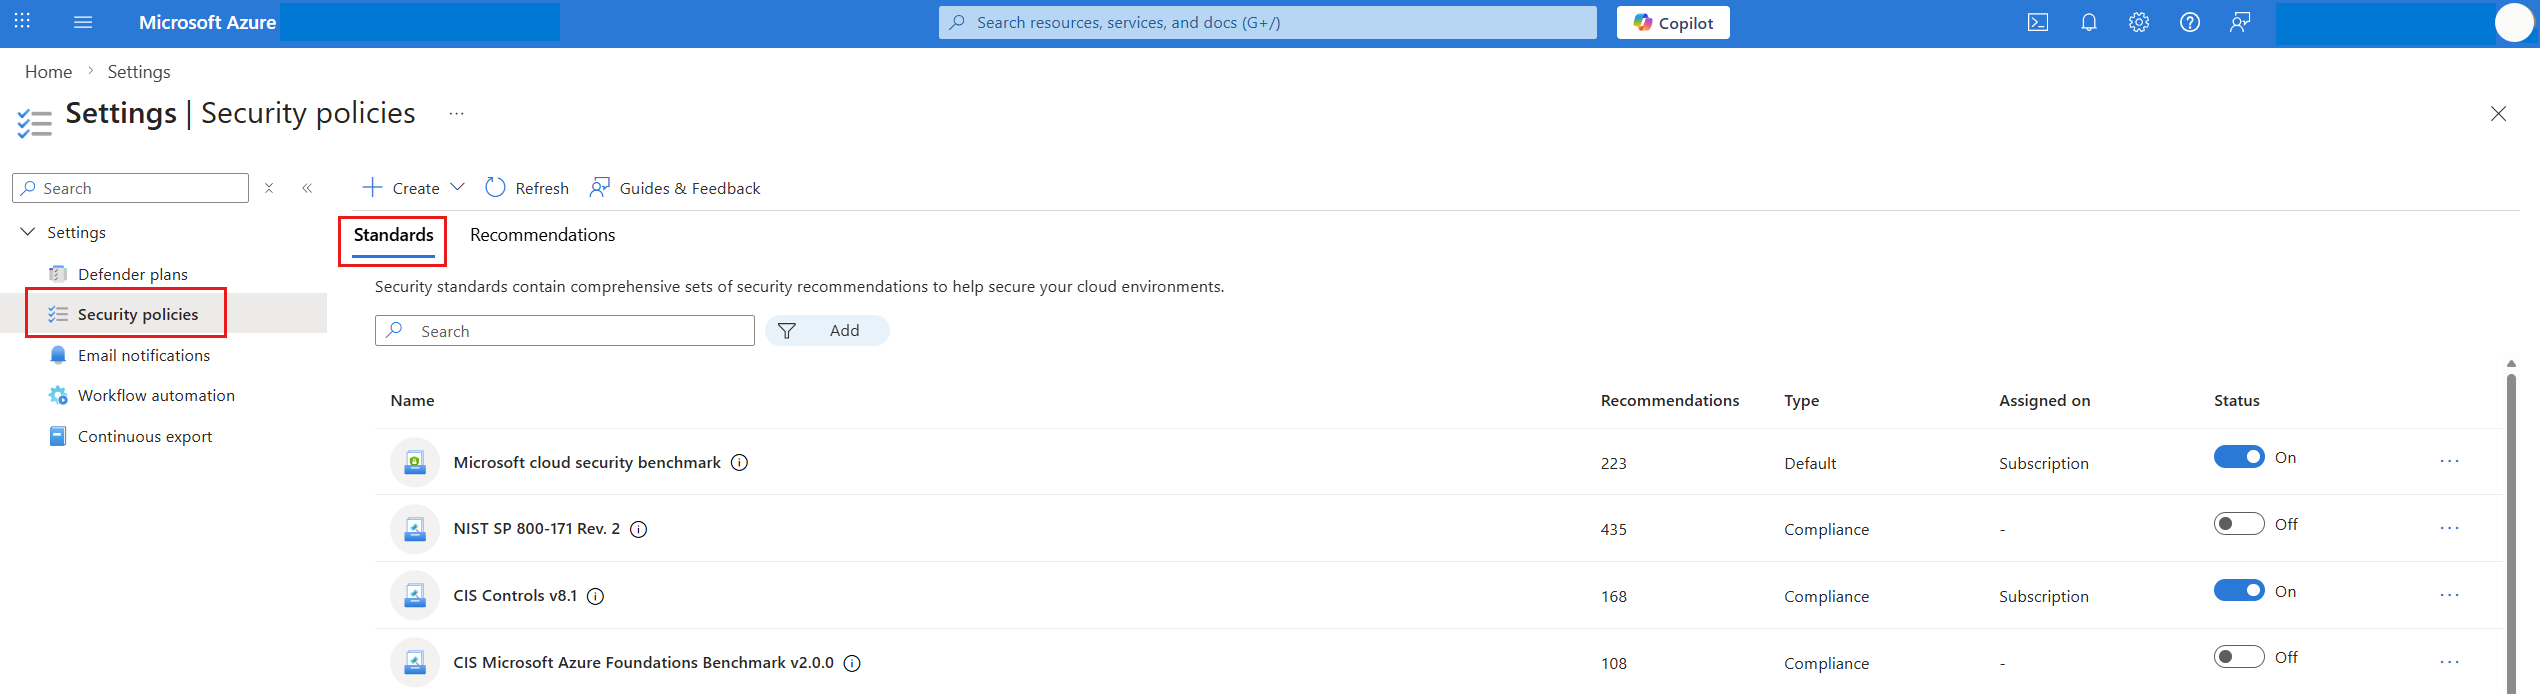Click the NIST SP 800-171 row icon
This screenshot has height=694, width=2540.
[415, 529]
